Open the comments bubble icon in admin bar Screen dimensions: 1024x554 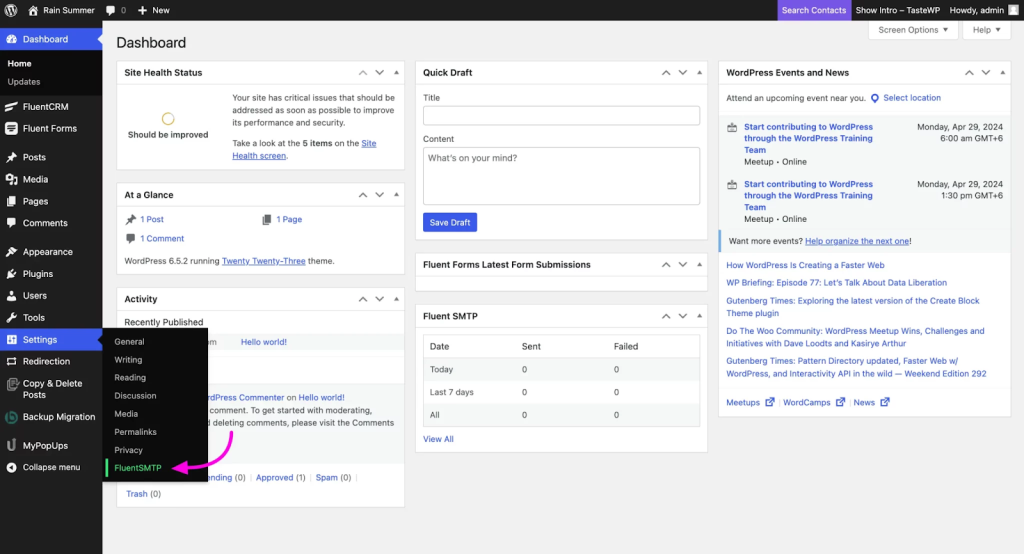pyautogui.click(x=111, y=10)
